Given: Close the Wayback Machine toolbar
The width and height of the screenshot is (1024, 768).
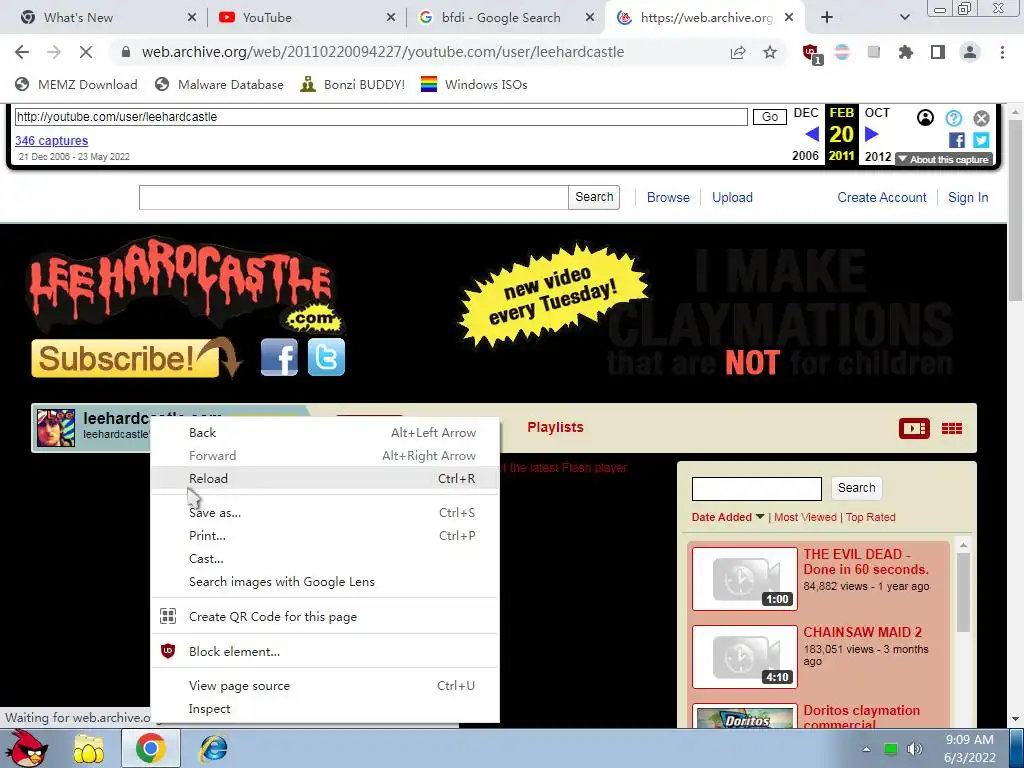Looking at the screenshot, I should 981,118.
